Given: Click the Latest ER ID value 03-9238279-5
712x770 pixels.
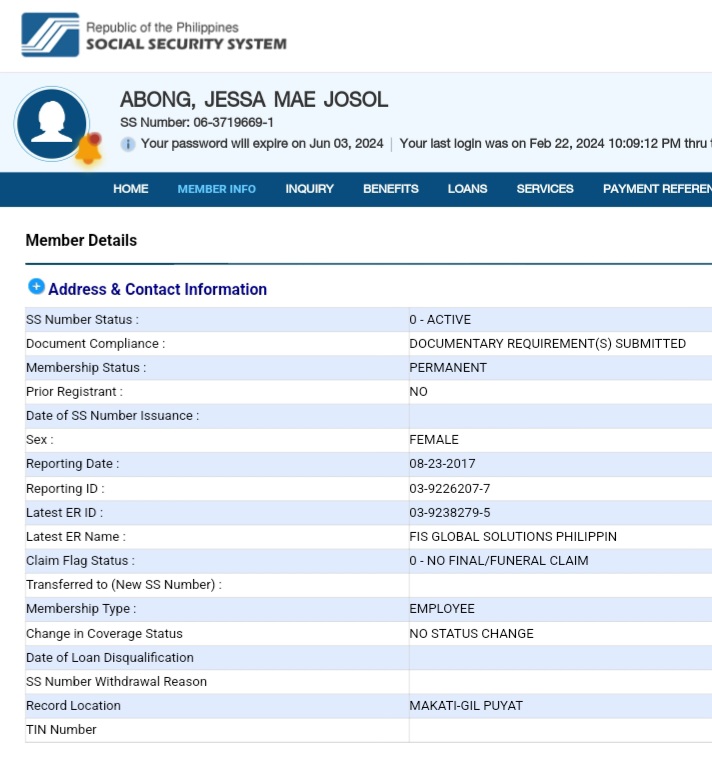Looking at the screenshot, I should pyautogui.click(x=449, y=513).
